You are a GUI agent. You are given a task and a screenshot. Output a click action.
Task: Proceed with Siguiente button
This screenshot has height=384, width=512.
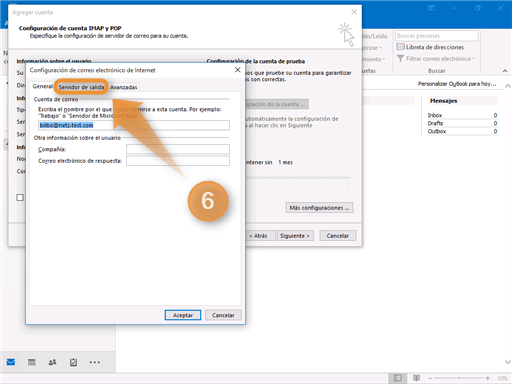click(295, 236)
